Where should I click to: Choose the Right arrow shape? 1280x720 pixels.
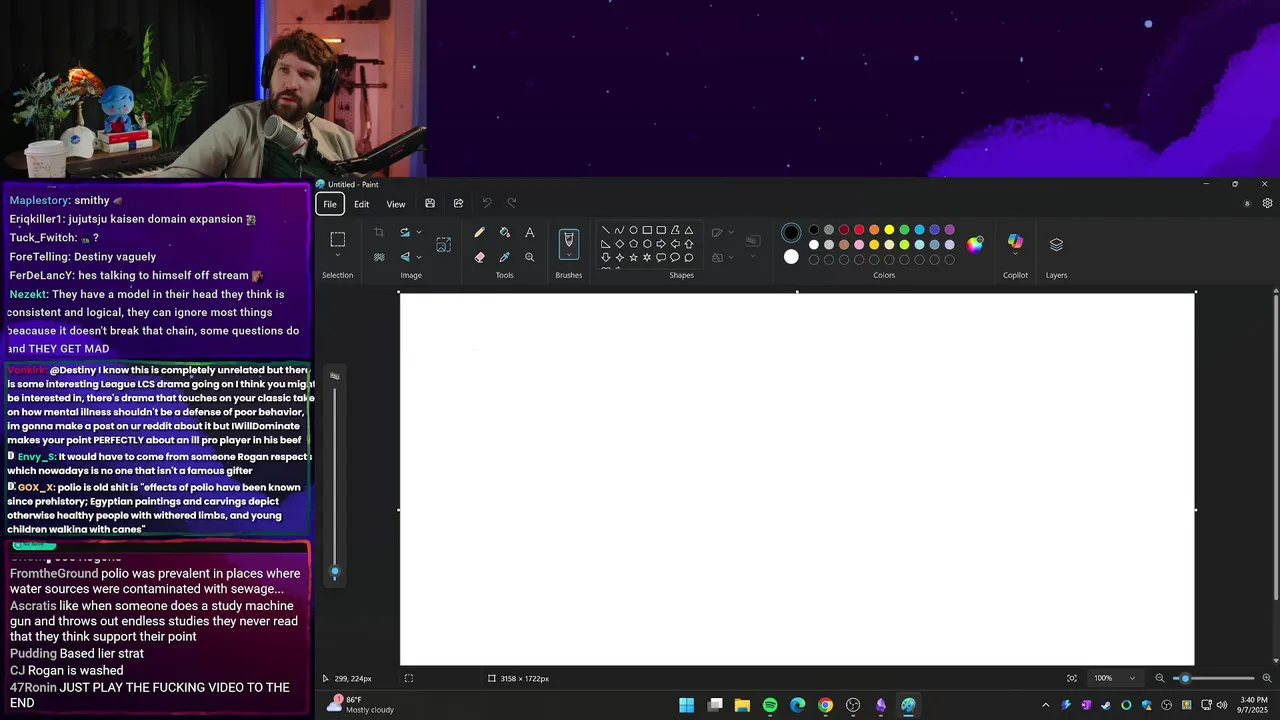pos(661,243)
